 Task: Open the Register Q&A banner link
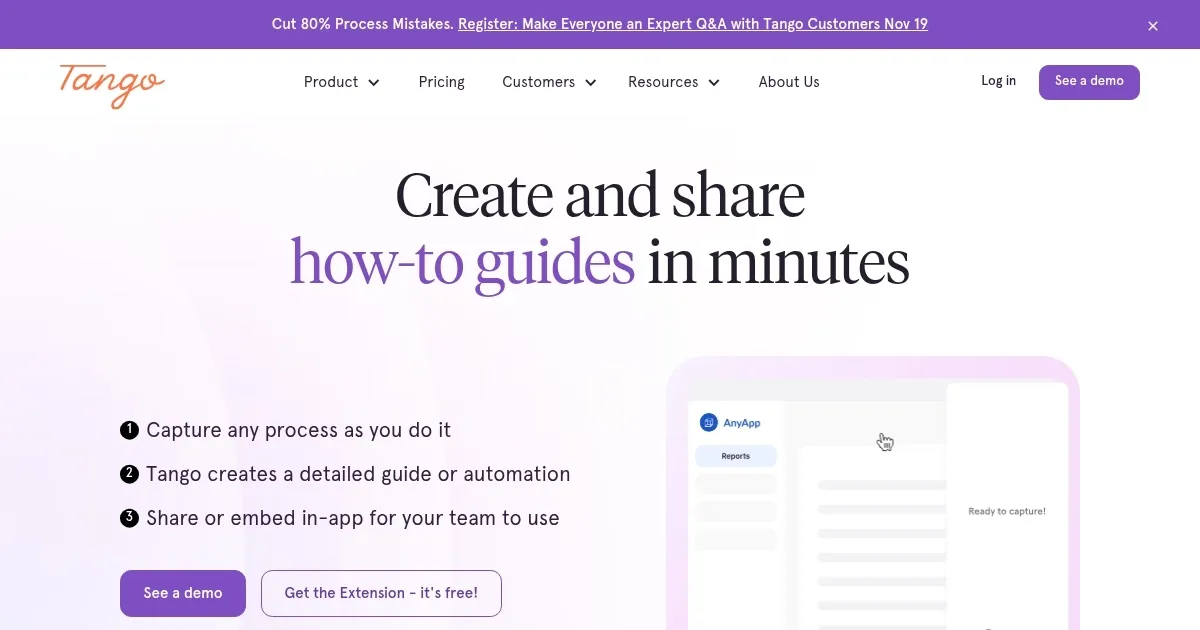coord(693,24)
